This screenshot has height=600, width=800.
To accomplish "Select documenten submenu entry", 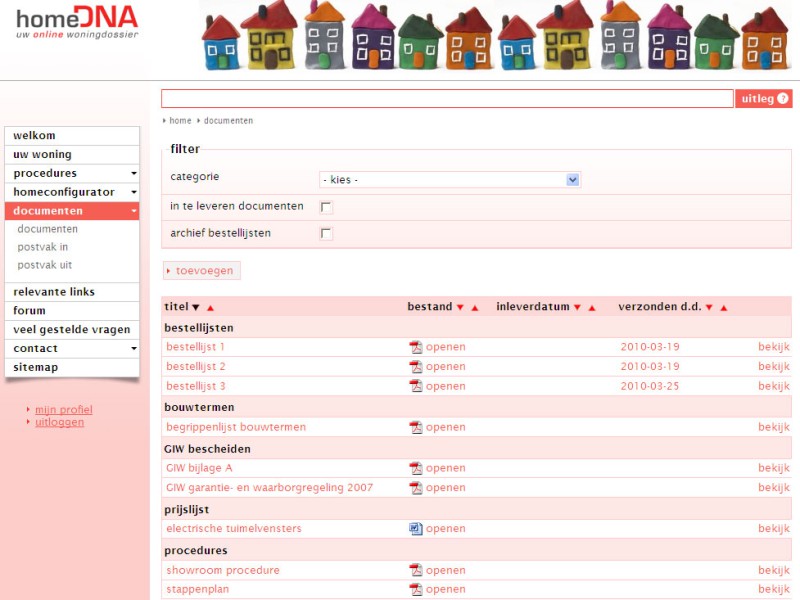I will click(47, 229).
